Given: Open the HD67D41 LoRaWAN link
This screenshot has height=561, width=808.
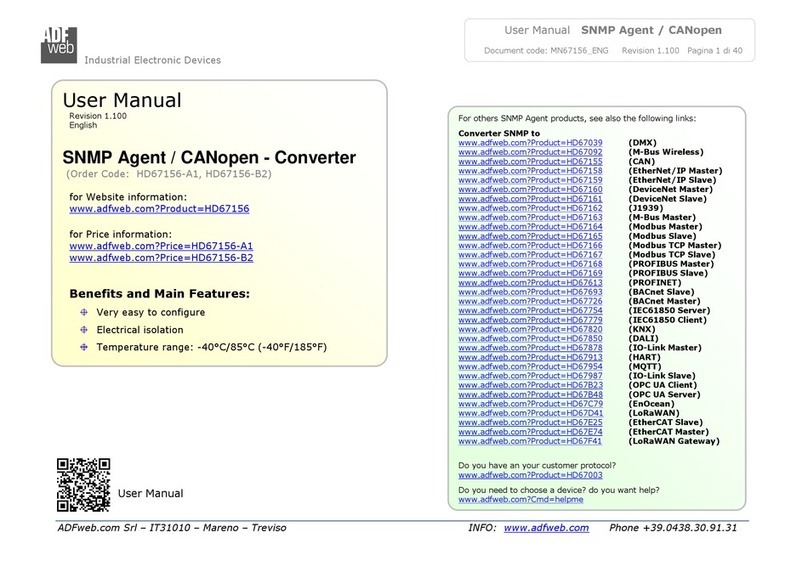Looking at the screenshot, I should [x=530, y=413].
